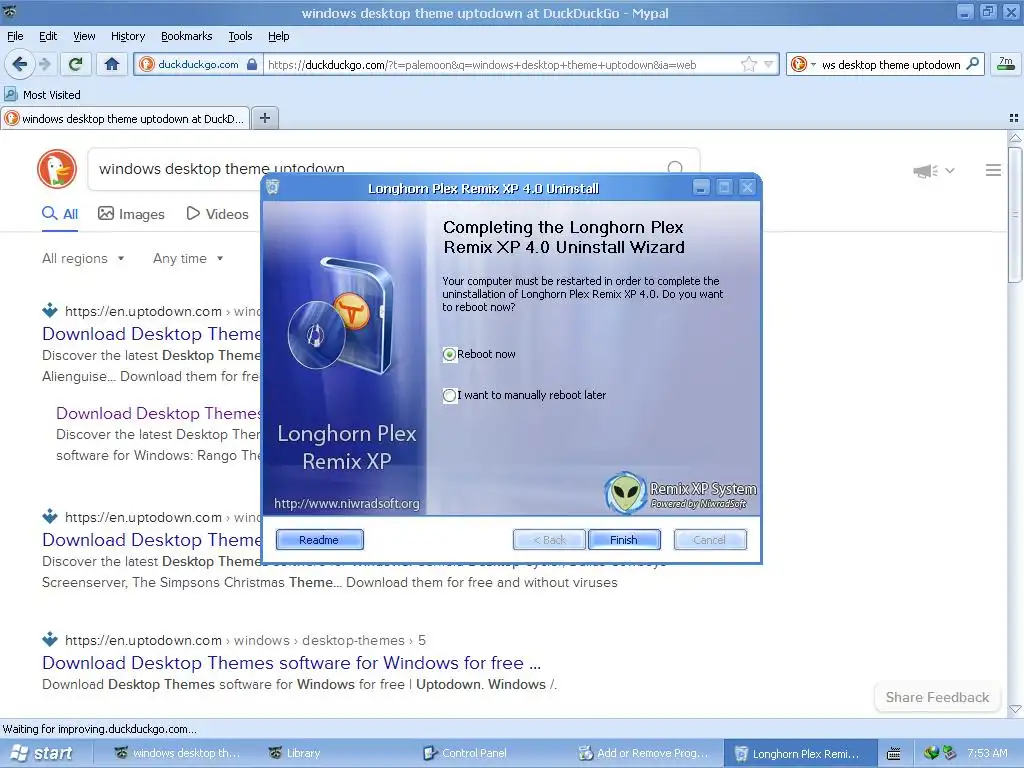This screenshot has height=768, width=1024.
Task: Select I want to manually reboot later
Action: [449, 396]
